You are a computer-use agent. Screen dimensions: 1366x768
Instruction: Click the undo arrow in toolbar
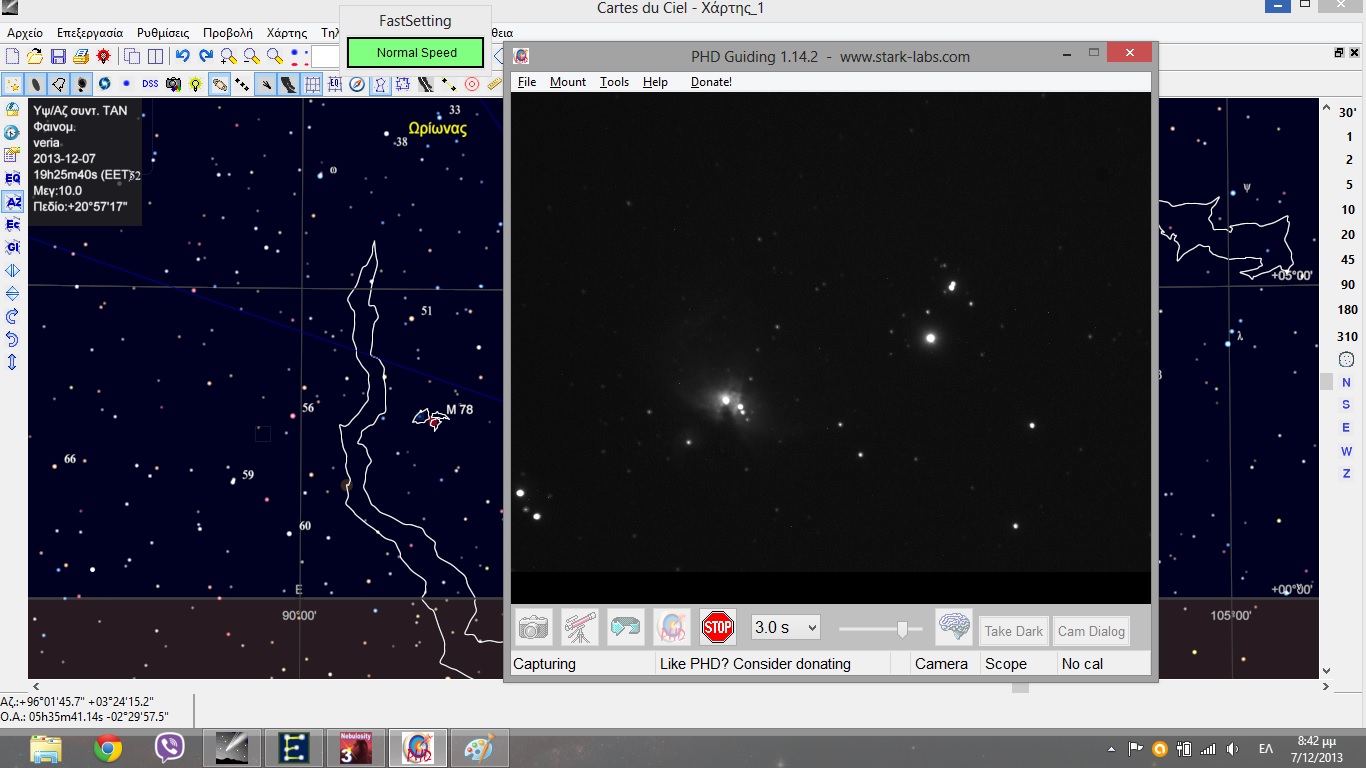click(x=182, y=56)
